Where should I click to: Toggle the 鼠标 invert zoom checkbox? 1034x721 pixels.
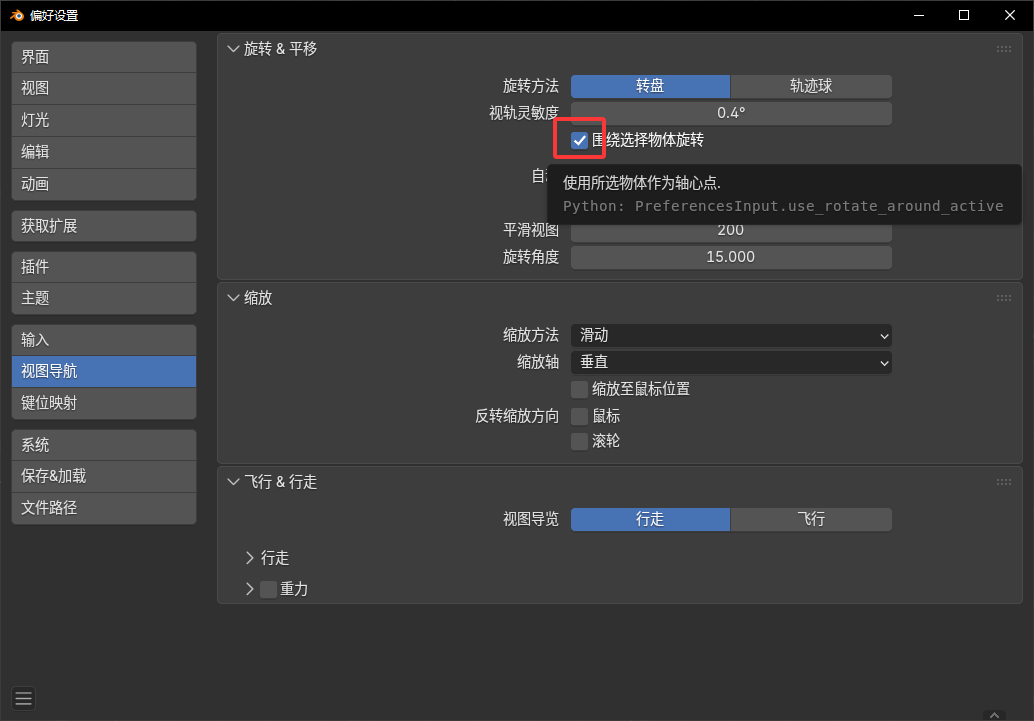point(580,416)
